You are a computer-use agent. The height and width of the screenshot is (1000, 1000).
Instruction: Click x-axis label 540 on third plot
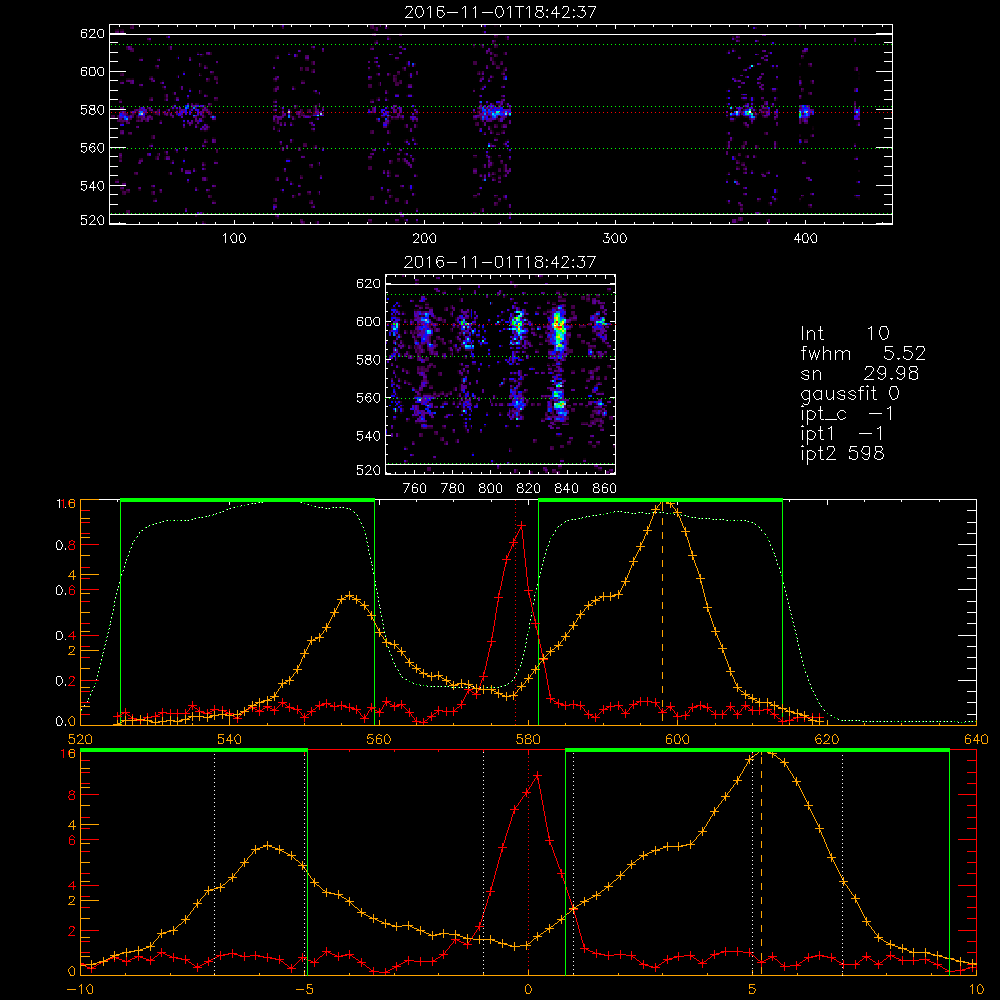230,739
